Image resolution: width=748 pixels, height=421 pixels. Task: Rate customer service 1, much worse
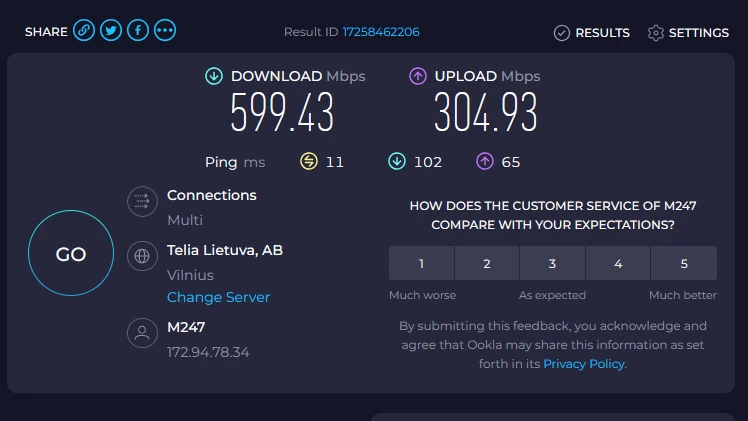pyautogui.click(x=421, y=264)
